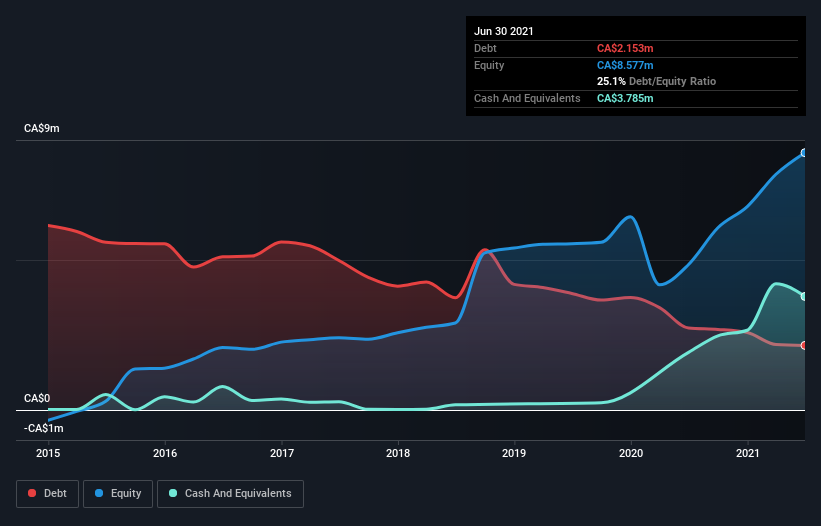Click the Debt row label in tooltip
Viewport: 821px width, 526px height.
[x=485, y=49]
